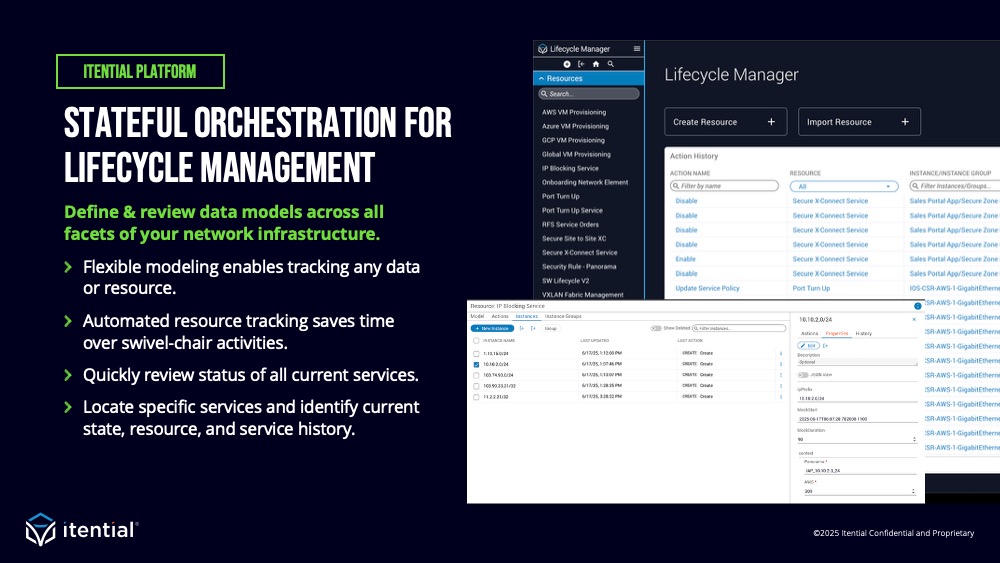Check the select-all checkbox in Instance Name header
The image size is (1000, 563).
coord(476,340)
